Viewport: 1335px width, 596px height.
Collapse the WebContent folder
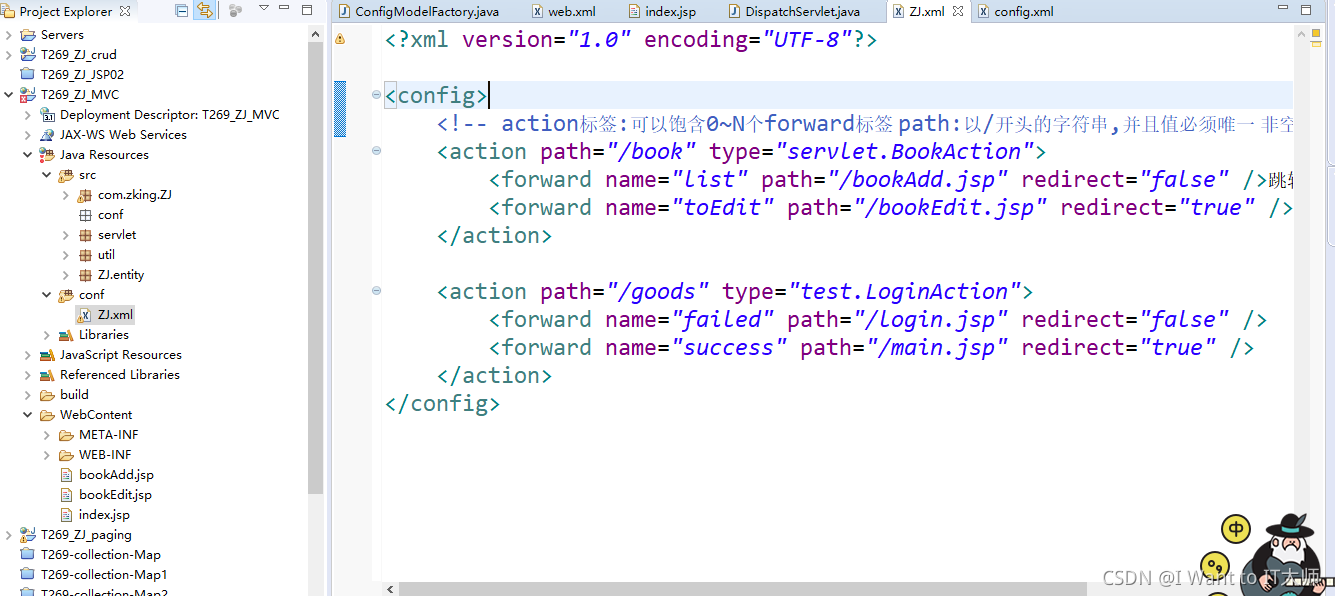click(28, 415)
